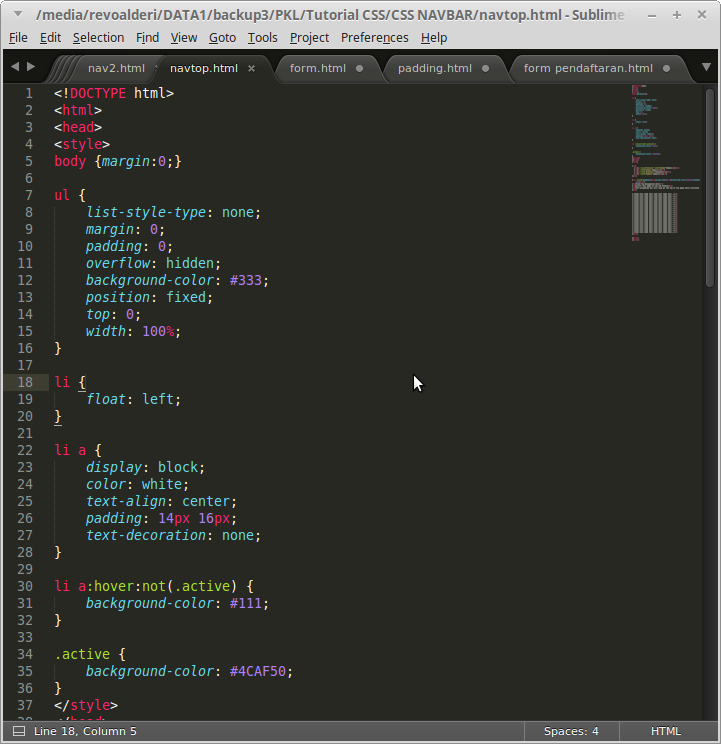Open the Tools menu
Screen dimensions: 721x744
pos(262,37)
